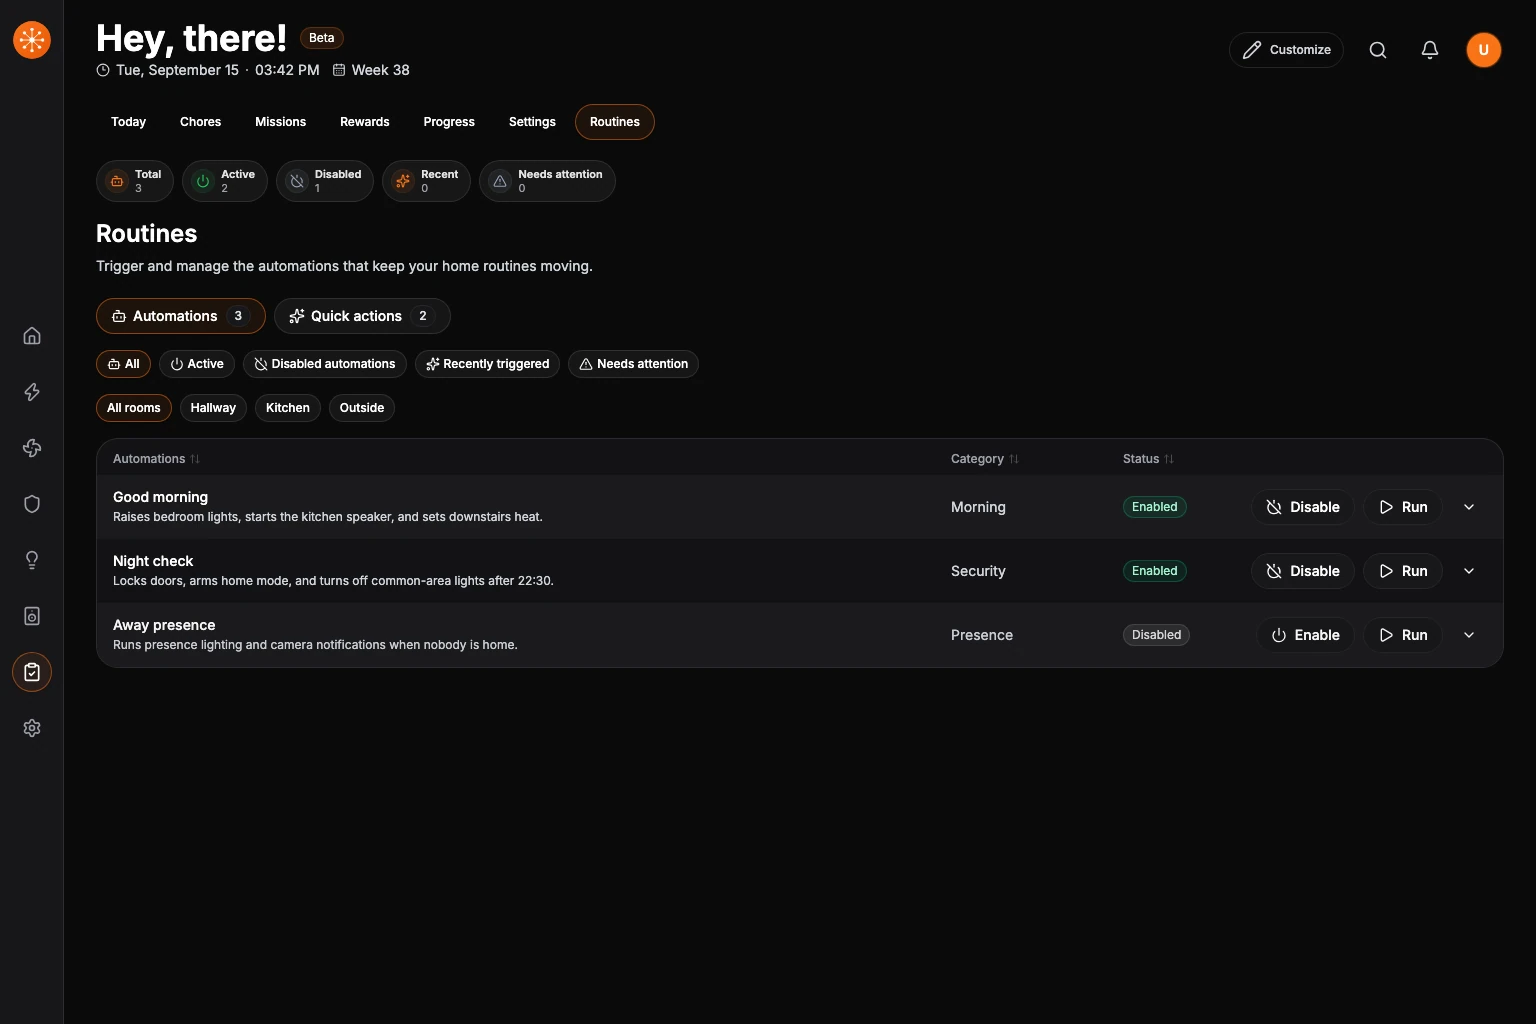The image size is (1536, 1024).
Task: Switch to the Chores tab
Action: (200, 122)
